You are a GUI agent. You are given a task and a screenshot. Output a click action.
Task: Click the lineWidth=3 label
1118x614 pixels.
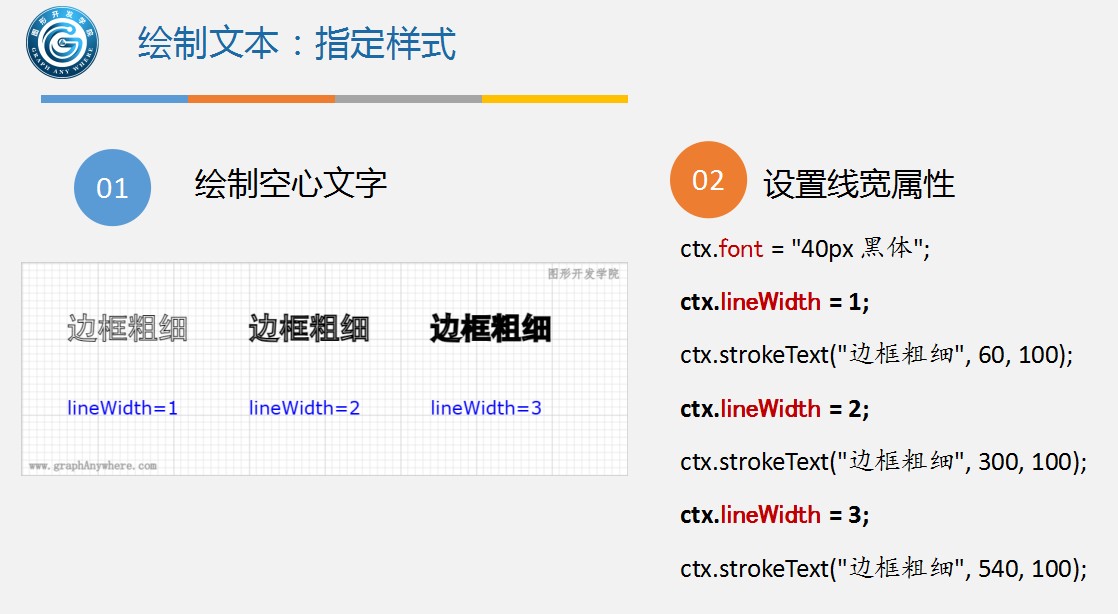click(x=486, y=408)
